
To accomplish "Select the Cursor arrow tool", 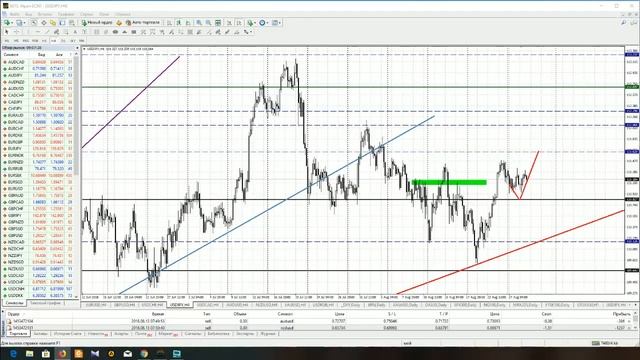I will tap(7, 31).
